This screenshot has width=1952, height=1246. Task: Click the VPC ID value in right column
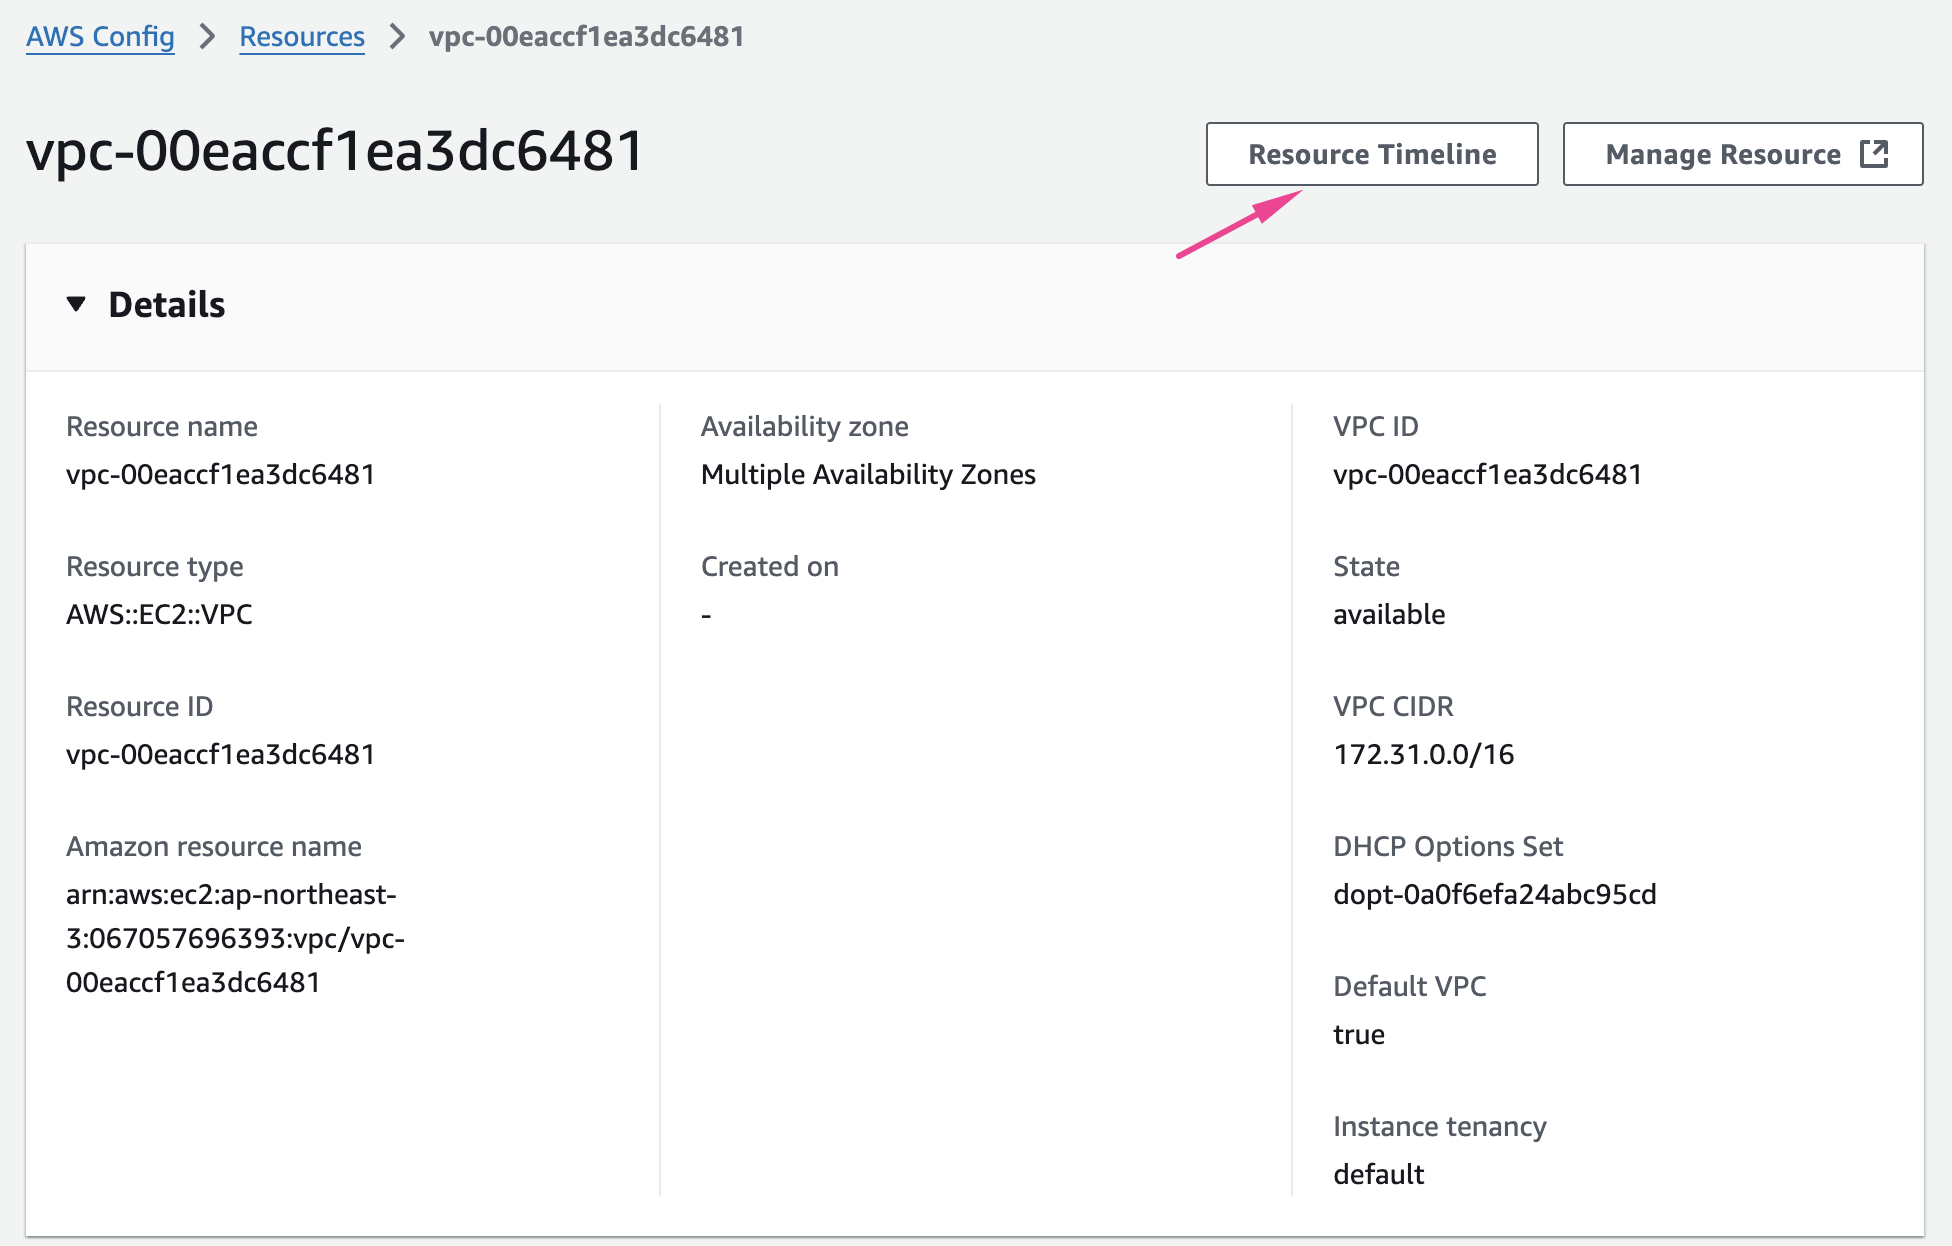[1487, 474]
